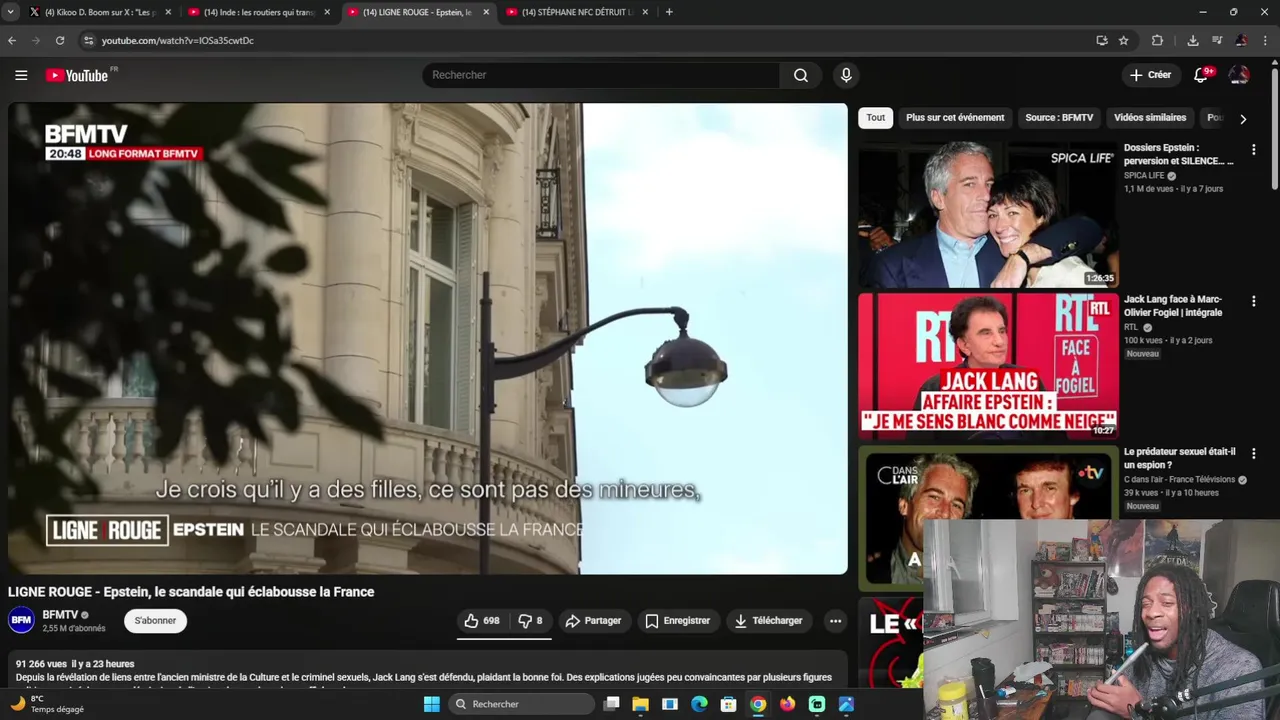
Task: Click the S'abonner button
Action: point(155,621)
